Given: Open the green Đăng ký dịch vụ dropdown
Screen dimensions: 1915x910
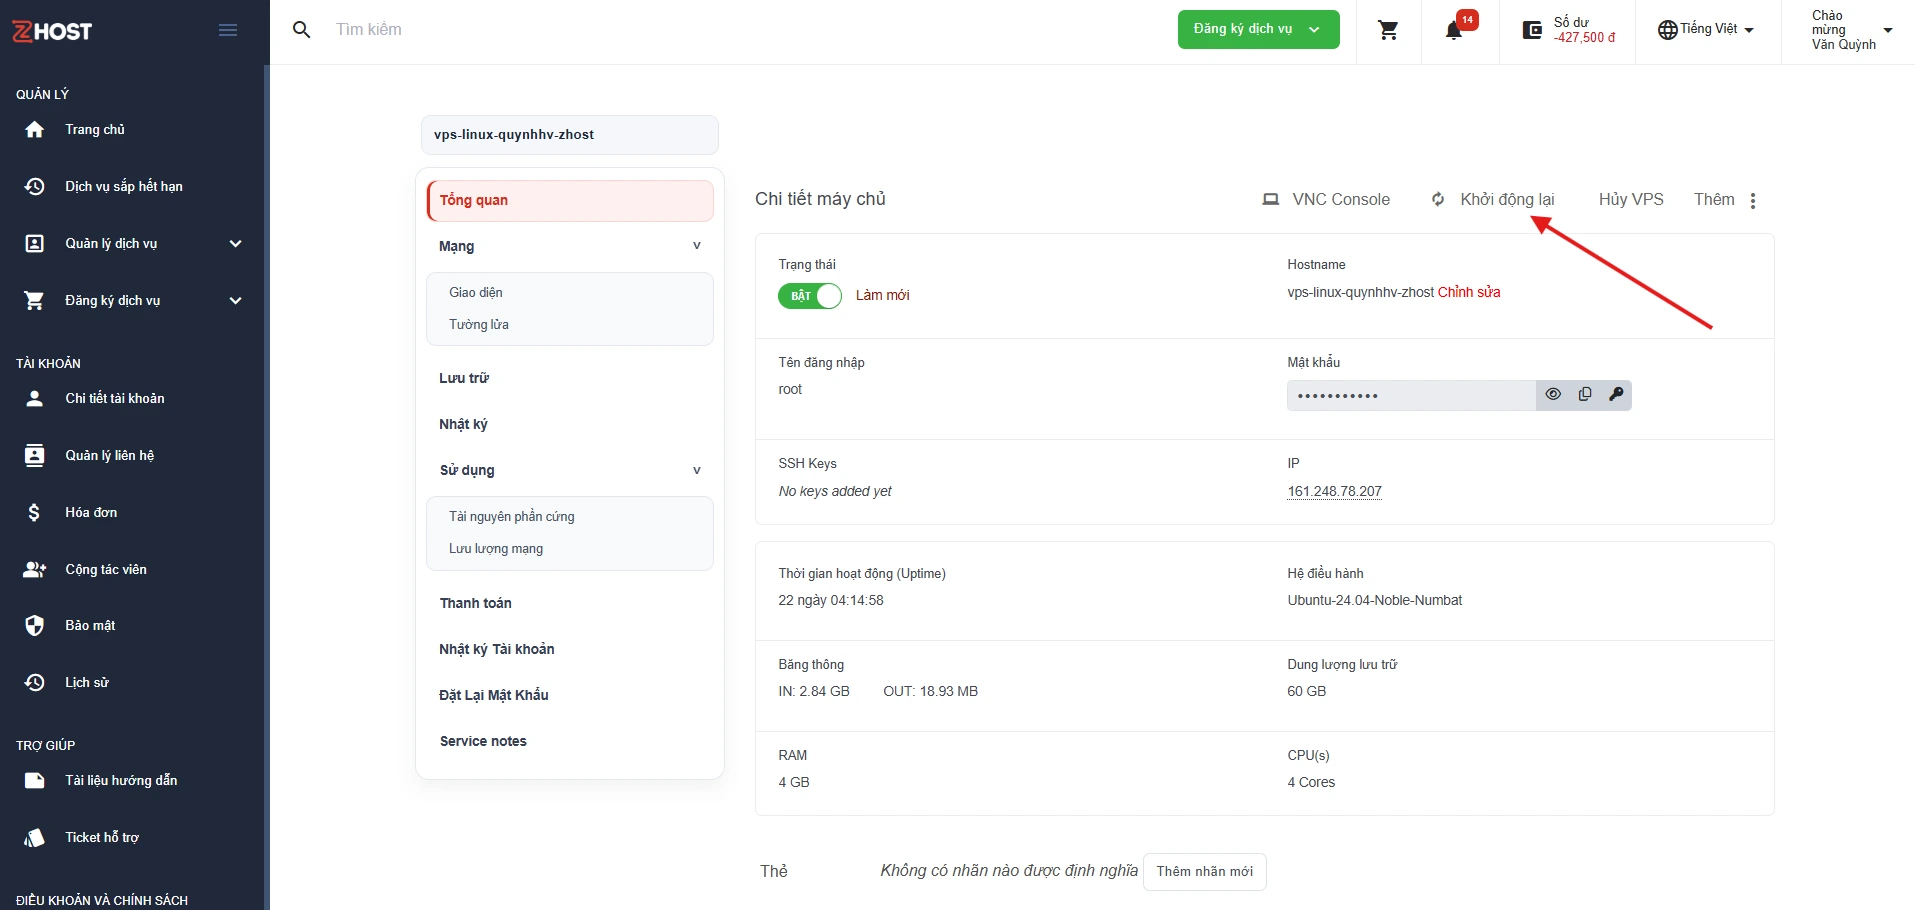Looking at the screenshot, I should [x=1258, y=29].
